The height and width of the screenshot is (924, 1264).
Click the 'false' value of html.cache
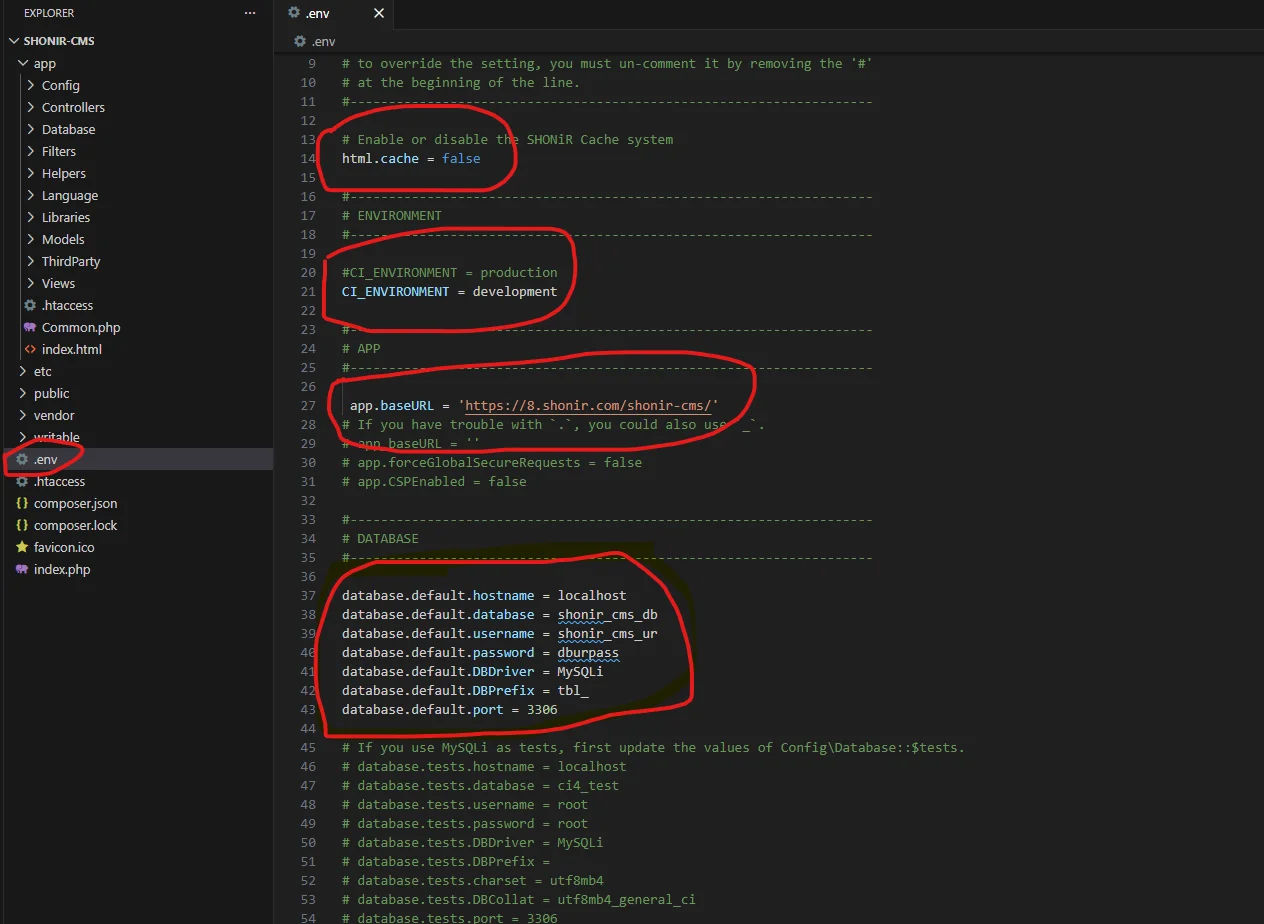[x=461, y=158]
